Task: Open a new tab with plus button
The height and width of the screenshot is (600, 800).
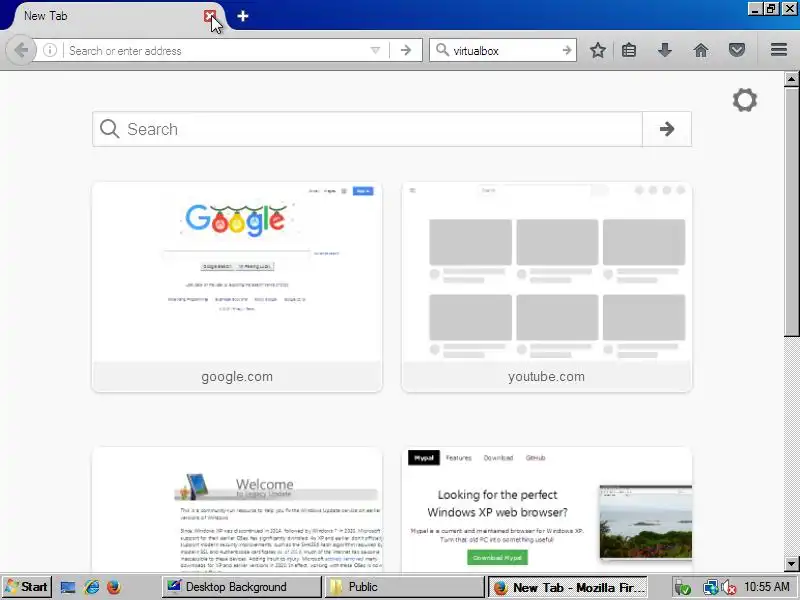Action: point(243,16)
